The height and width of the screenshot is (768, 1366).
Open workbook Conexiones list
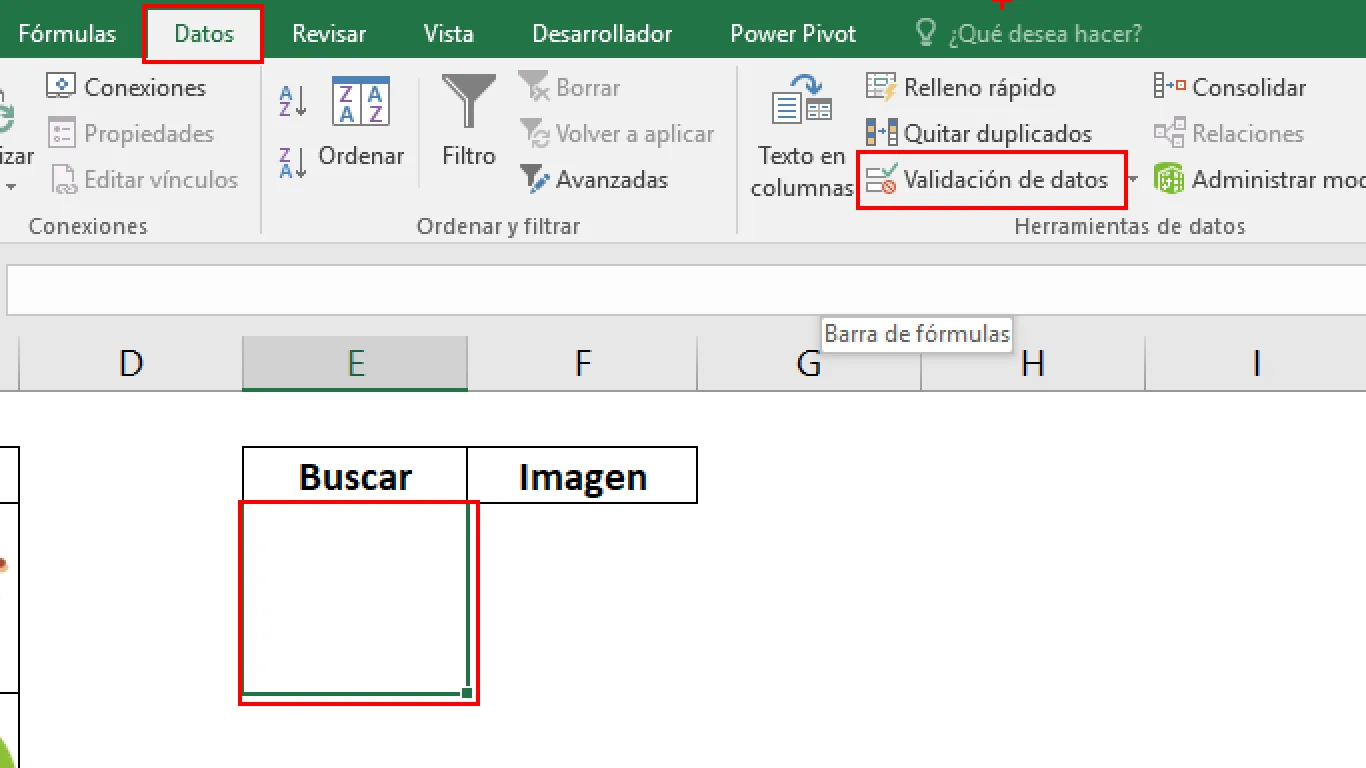click(x=126, y=88)
